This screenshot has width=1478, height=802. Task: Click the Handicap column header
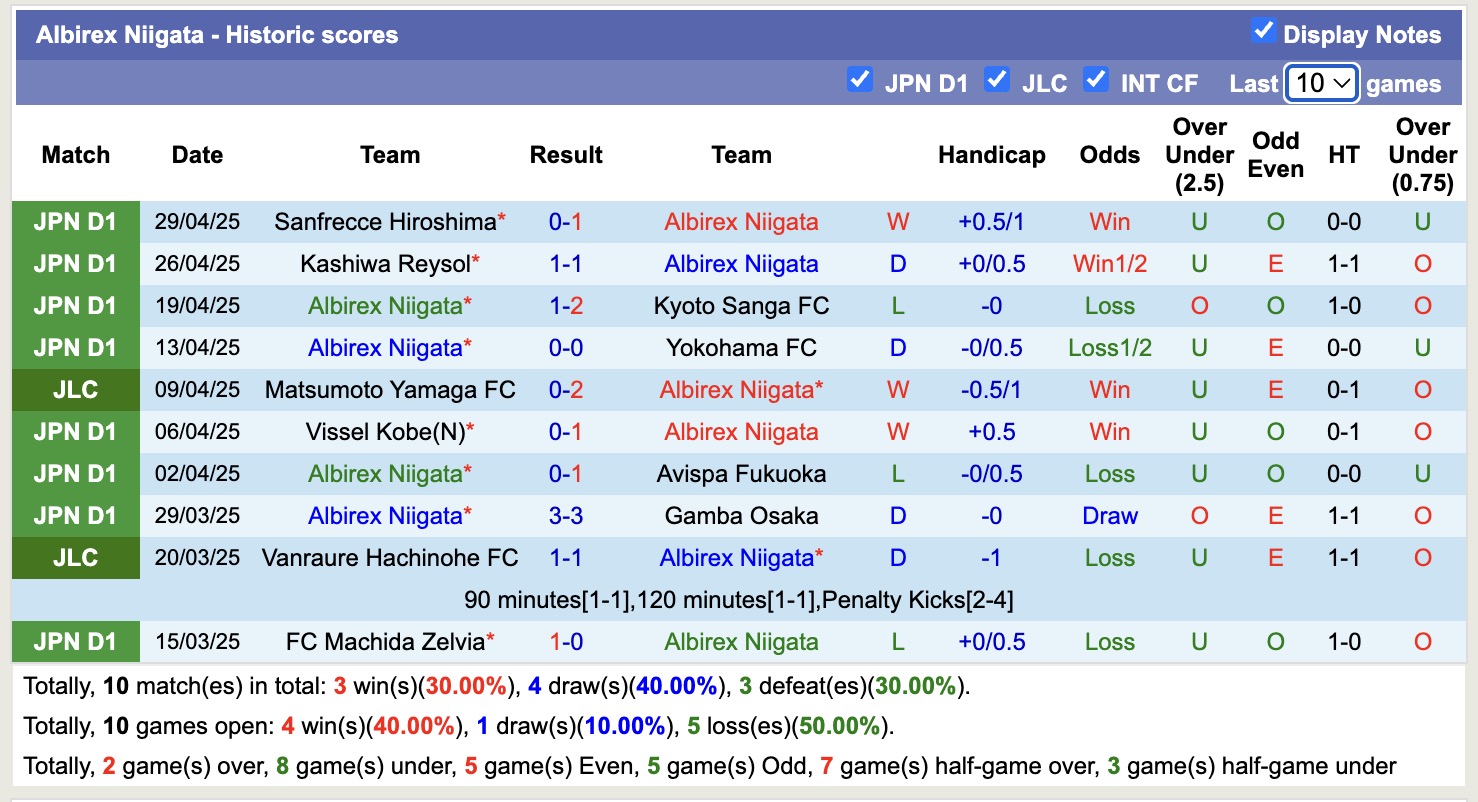point(991,155)
